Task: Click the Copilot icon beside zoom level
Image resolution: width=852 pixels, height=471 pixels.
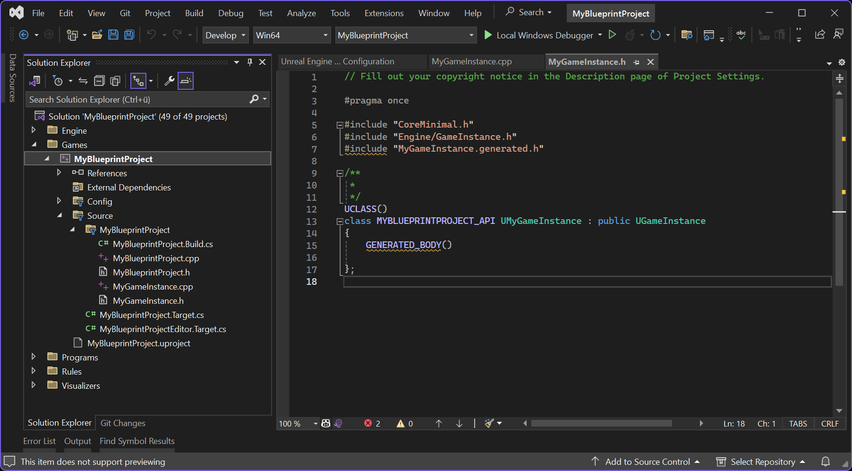Action: [326, 423]
